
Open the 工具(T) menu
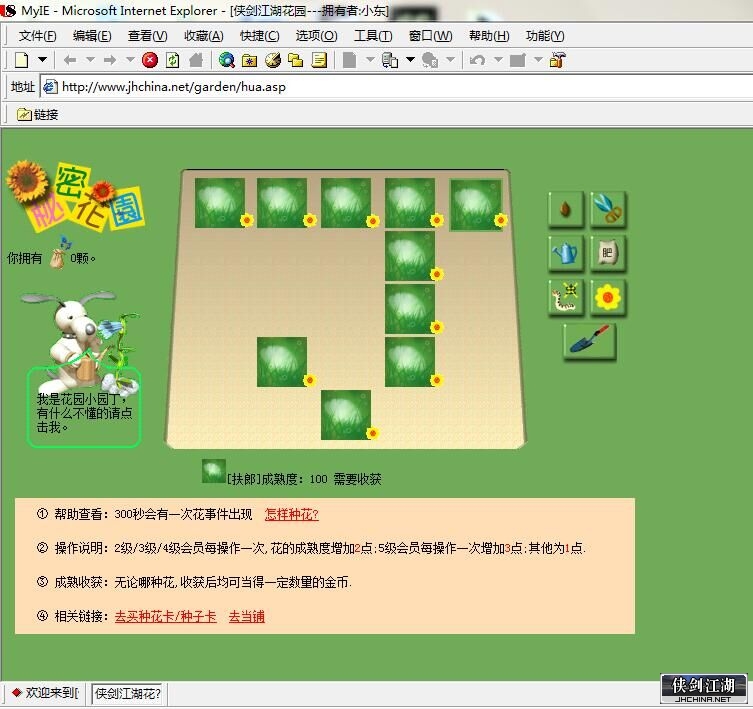pyautogui.click(x=373, y=36)
